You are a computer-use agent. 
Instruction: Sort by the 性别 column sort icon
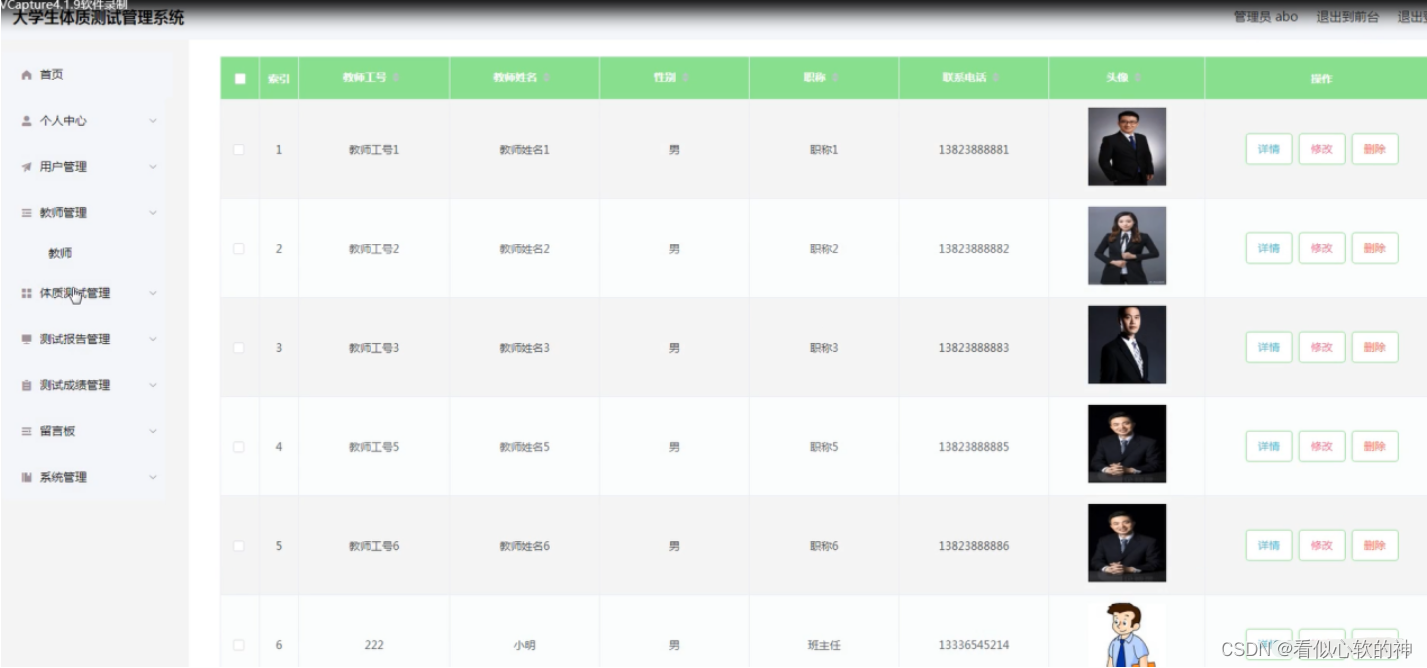[687, 78]
